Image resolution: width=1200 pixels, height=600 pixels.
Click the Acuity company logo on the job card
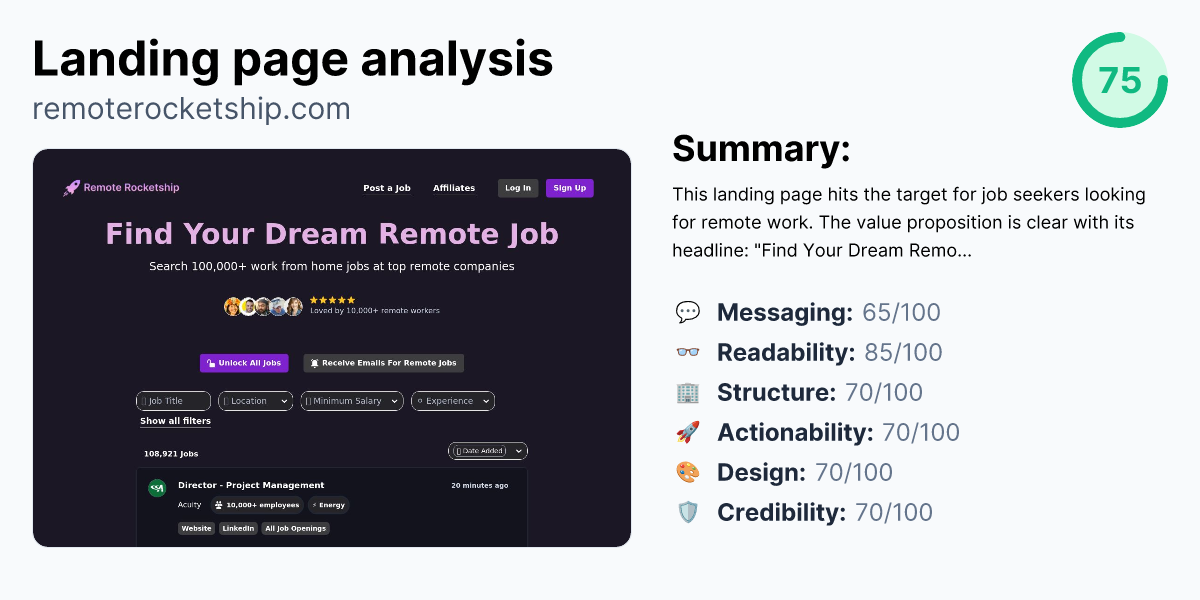pyautogui.click(x=157, y=488)
